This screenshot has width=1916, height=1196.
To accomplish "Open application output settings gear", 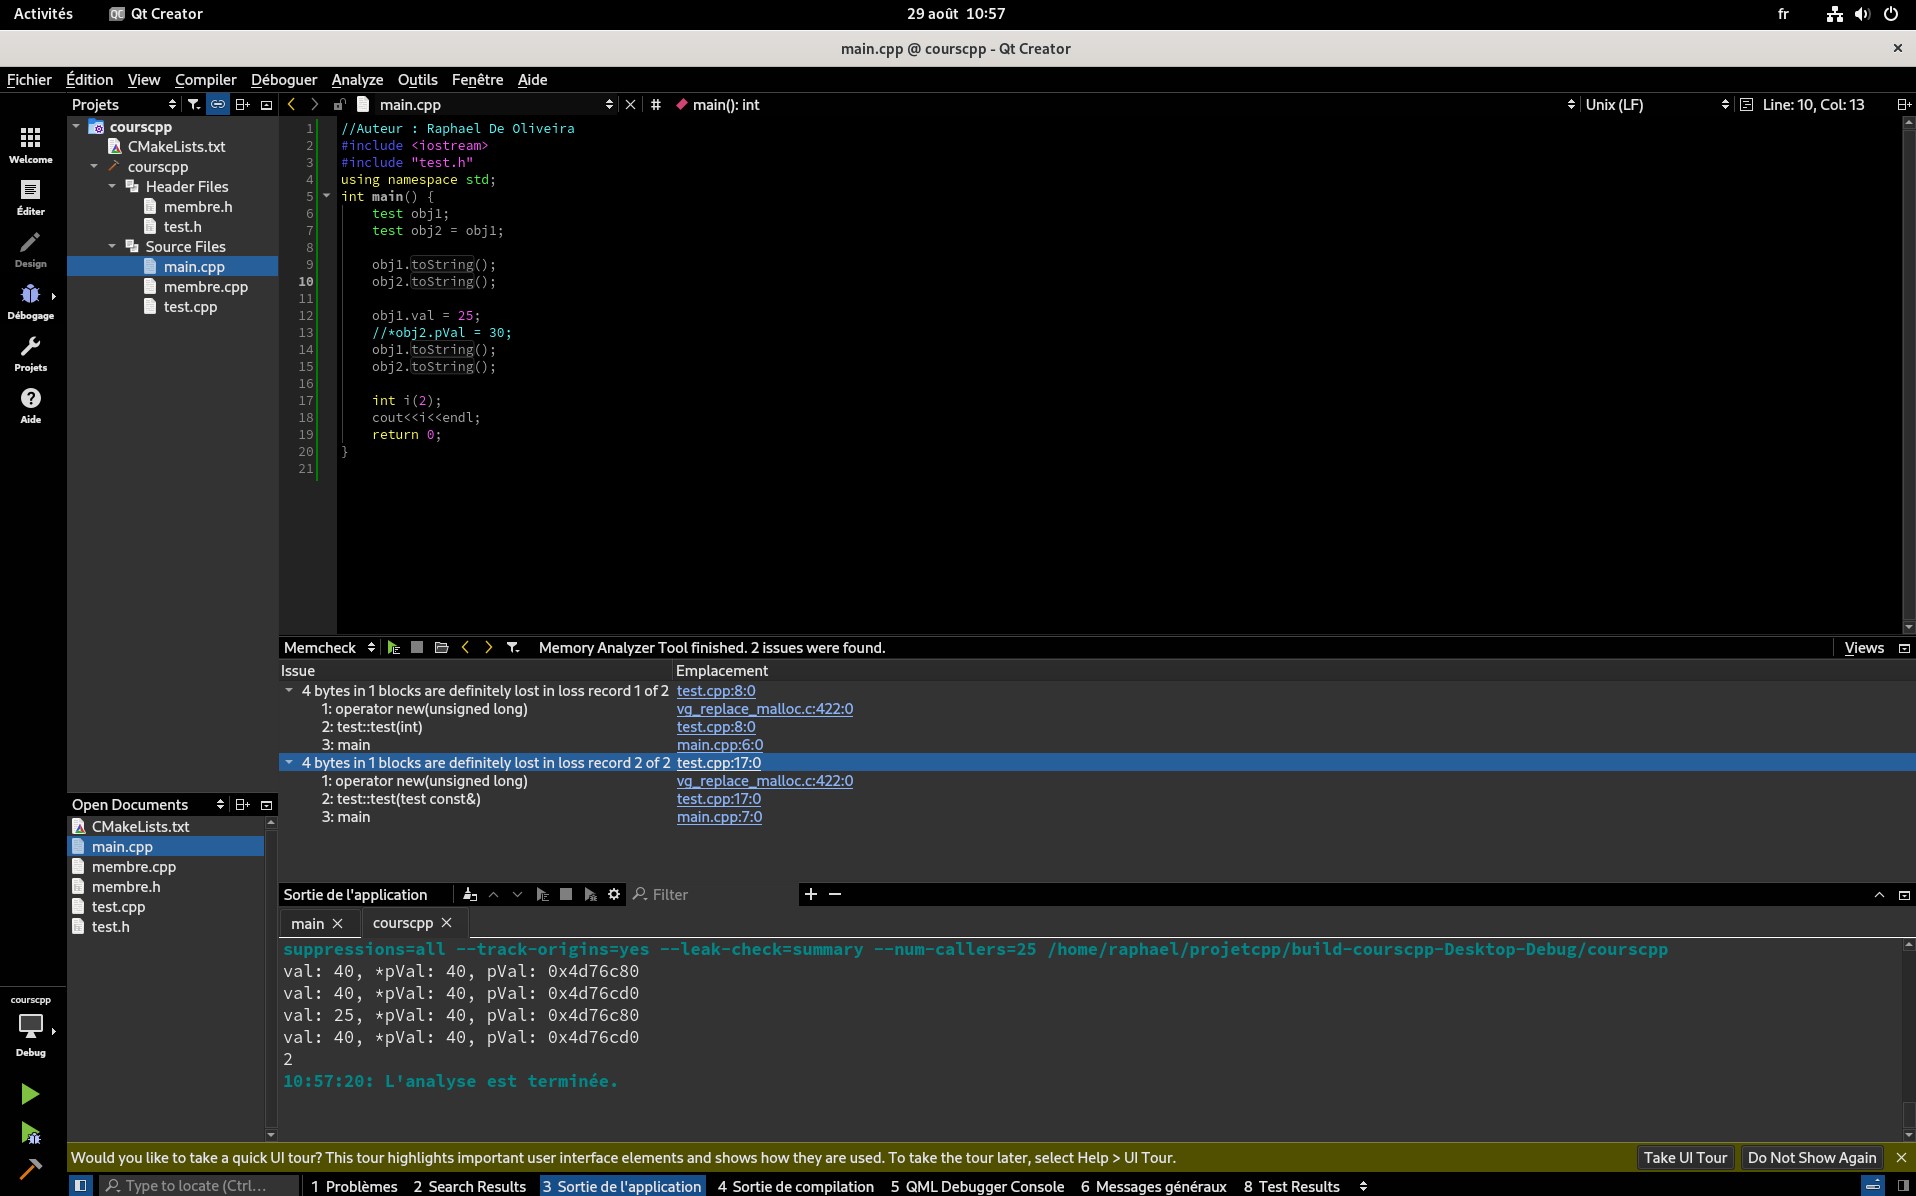I will tap(614, 894).
